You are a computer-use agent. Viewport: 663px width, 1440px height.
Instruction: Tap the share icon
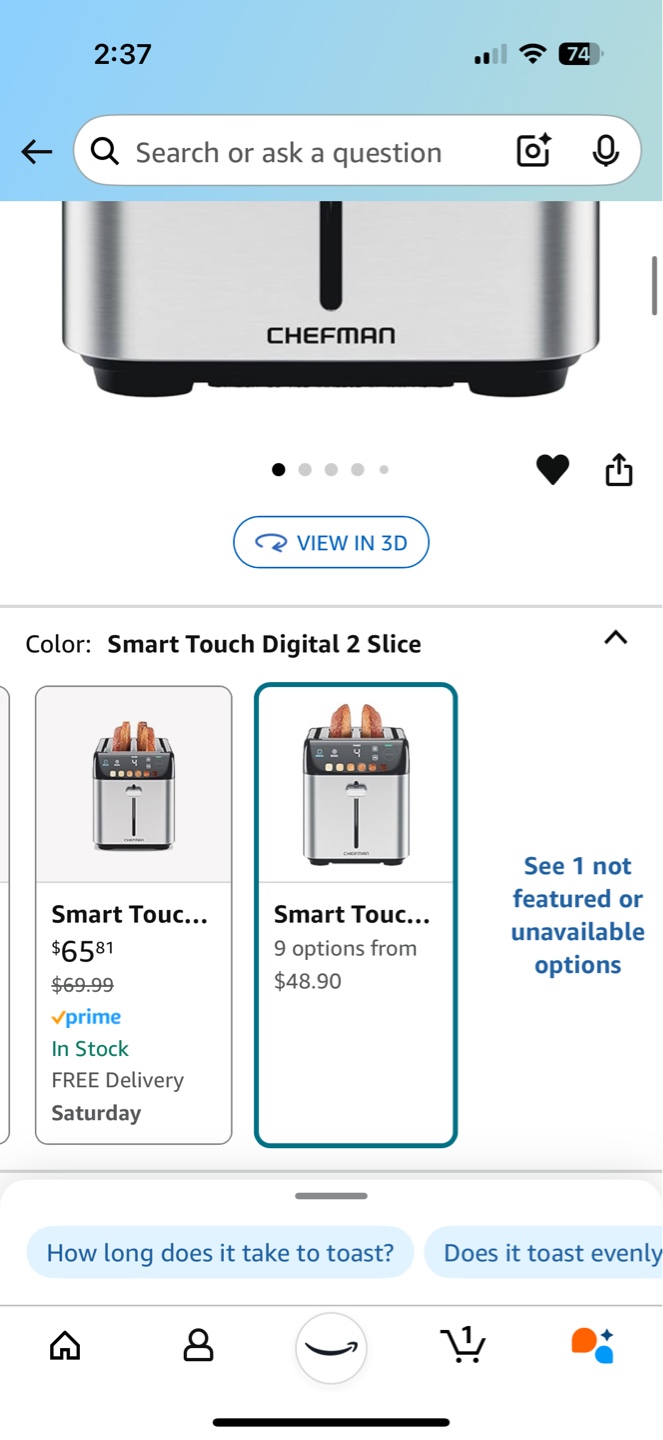tap(619, 469)
